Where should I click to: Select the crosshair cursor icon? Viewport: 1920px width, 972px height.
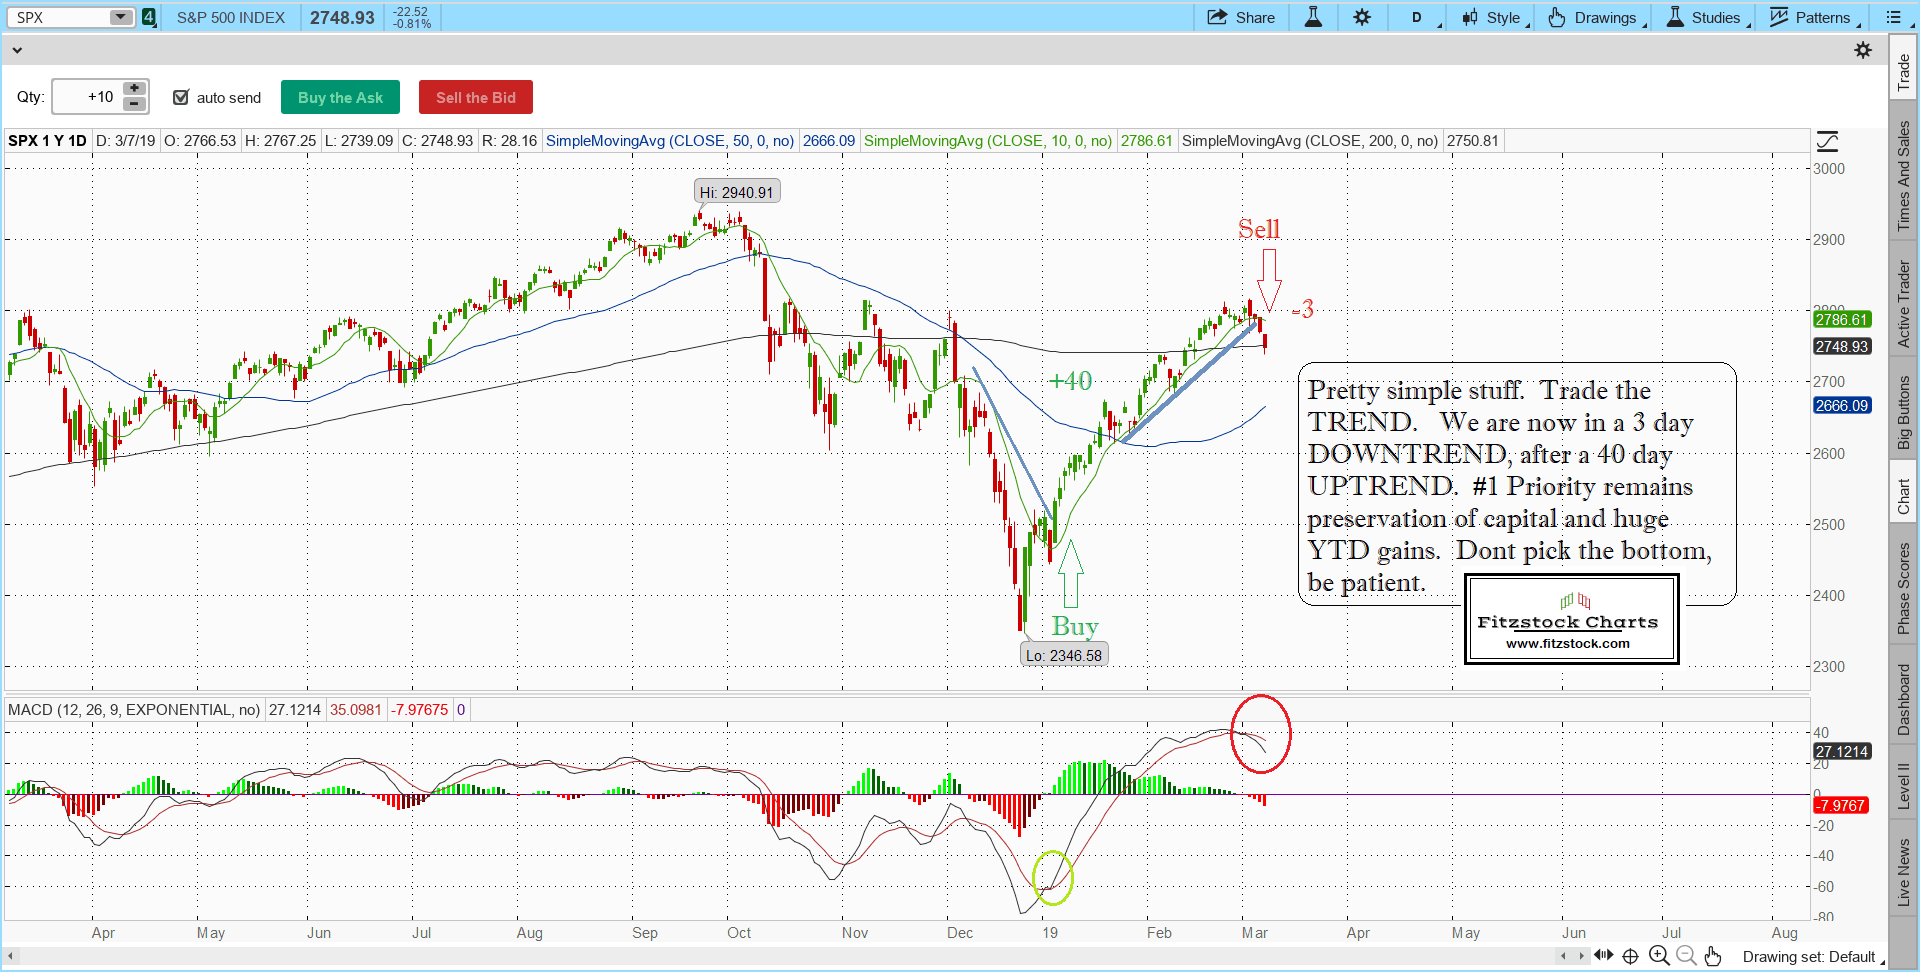coord(1631,956)
